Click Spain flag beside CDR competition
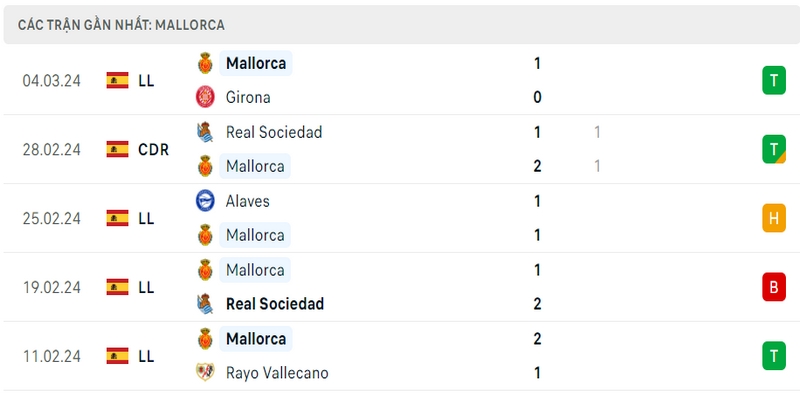 [117, 149]
